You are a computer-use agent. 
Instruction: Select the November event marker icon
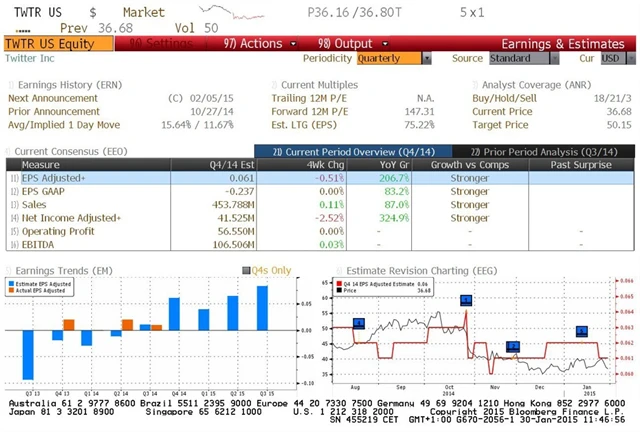coord(513,346)
